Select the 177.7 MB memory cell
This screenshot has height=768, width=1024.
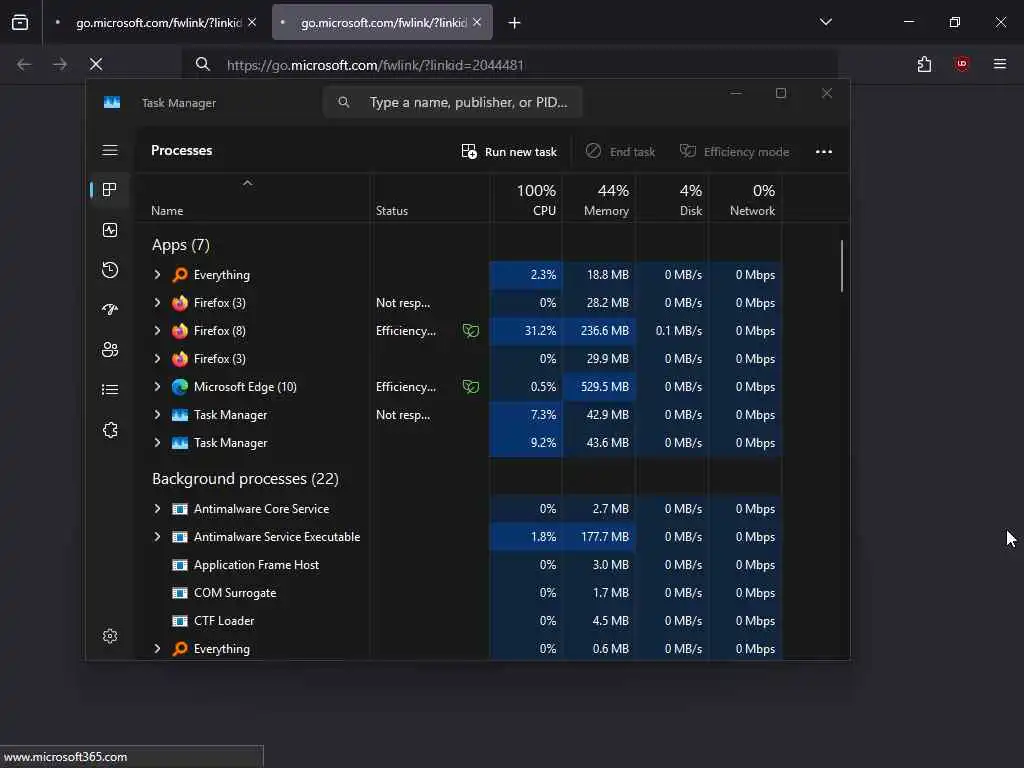point(599,537)
